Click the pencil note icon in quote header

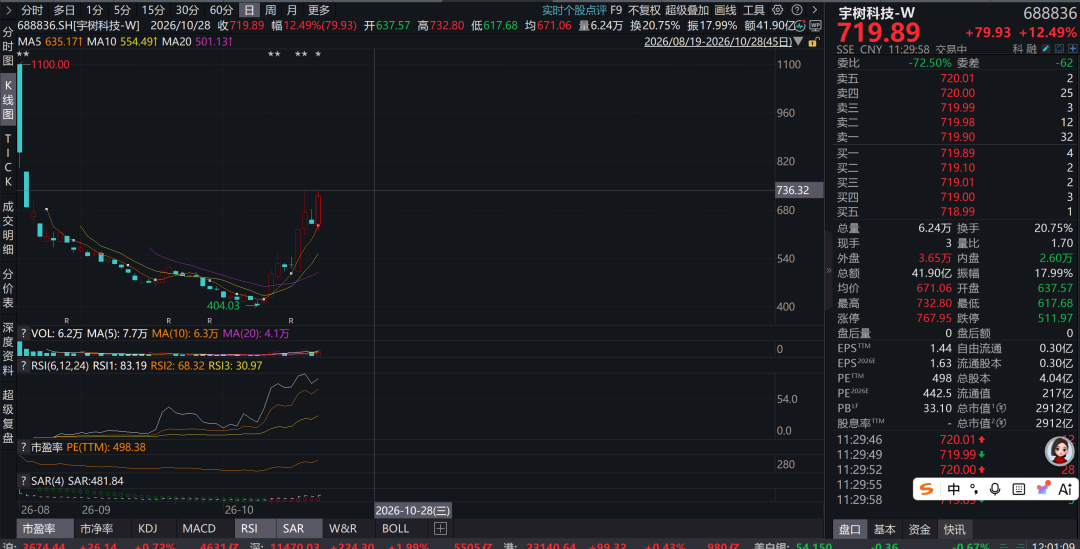(1046, 49)
